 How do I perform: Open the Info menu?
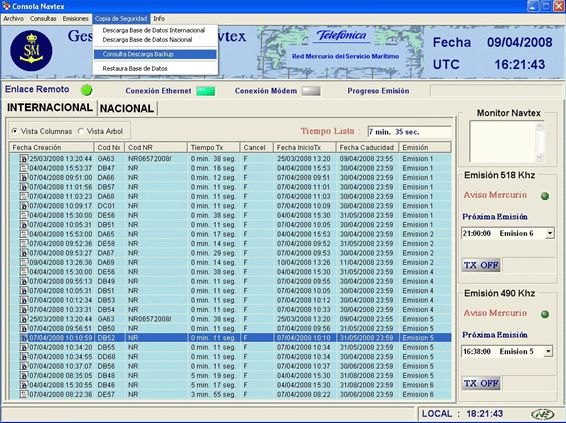pyautogui.click(x=159, y=18)
